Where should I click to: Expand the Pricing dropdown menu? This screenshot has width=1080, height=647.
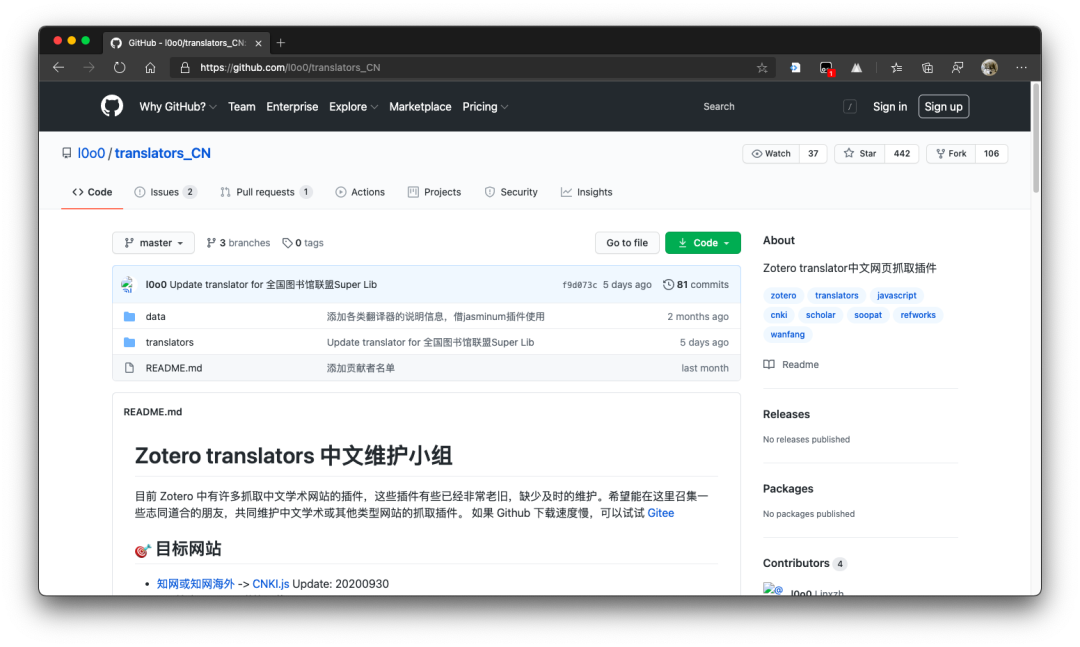coord(485,107)
